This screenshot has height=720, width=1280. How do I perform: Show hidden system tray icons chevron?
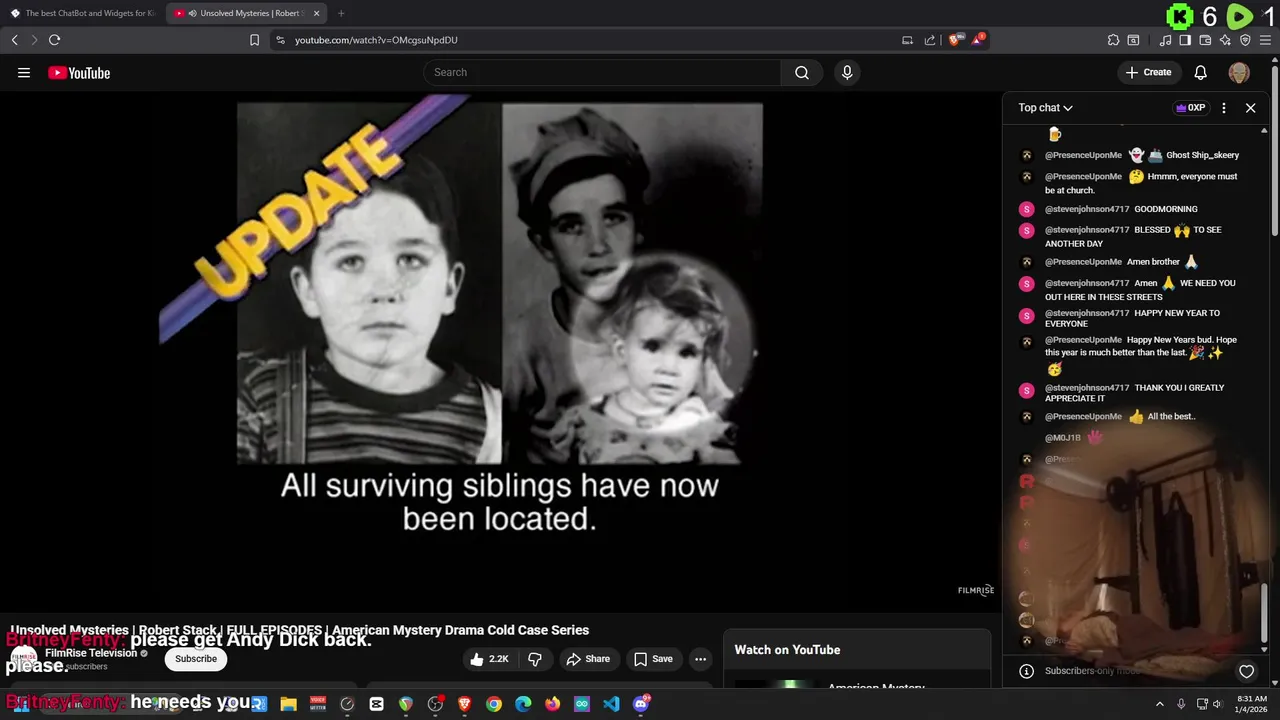coord(1160,704)
